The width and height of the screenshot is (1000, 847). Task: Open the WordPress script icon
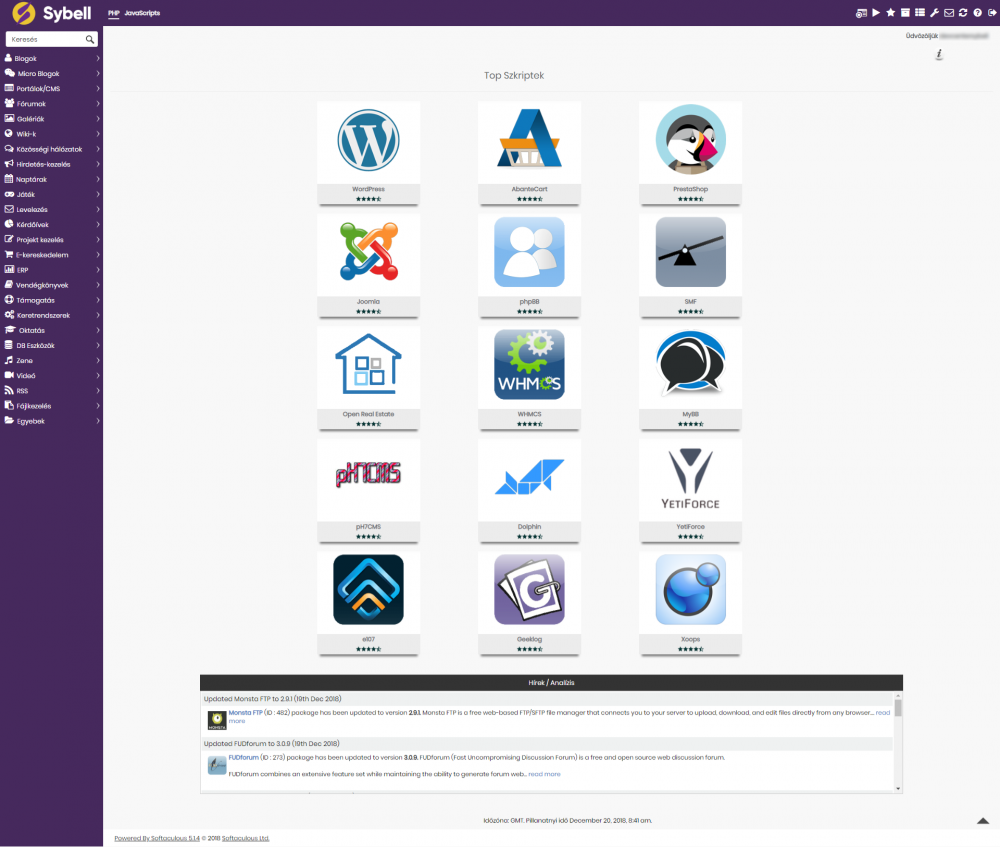369,140
